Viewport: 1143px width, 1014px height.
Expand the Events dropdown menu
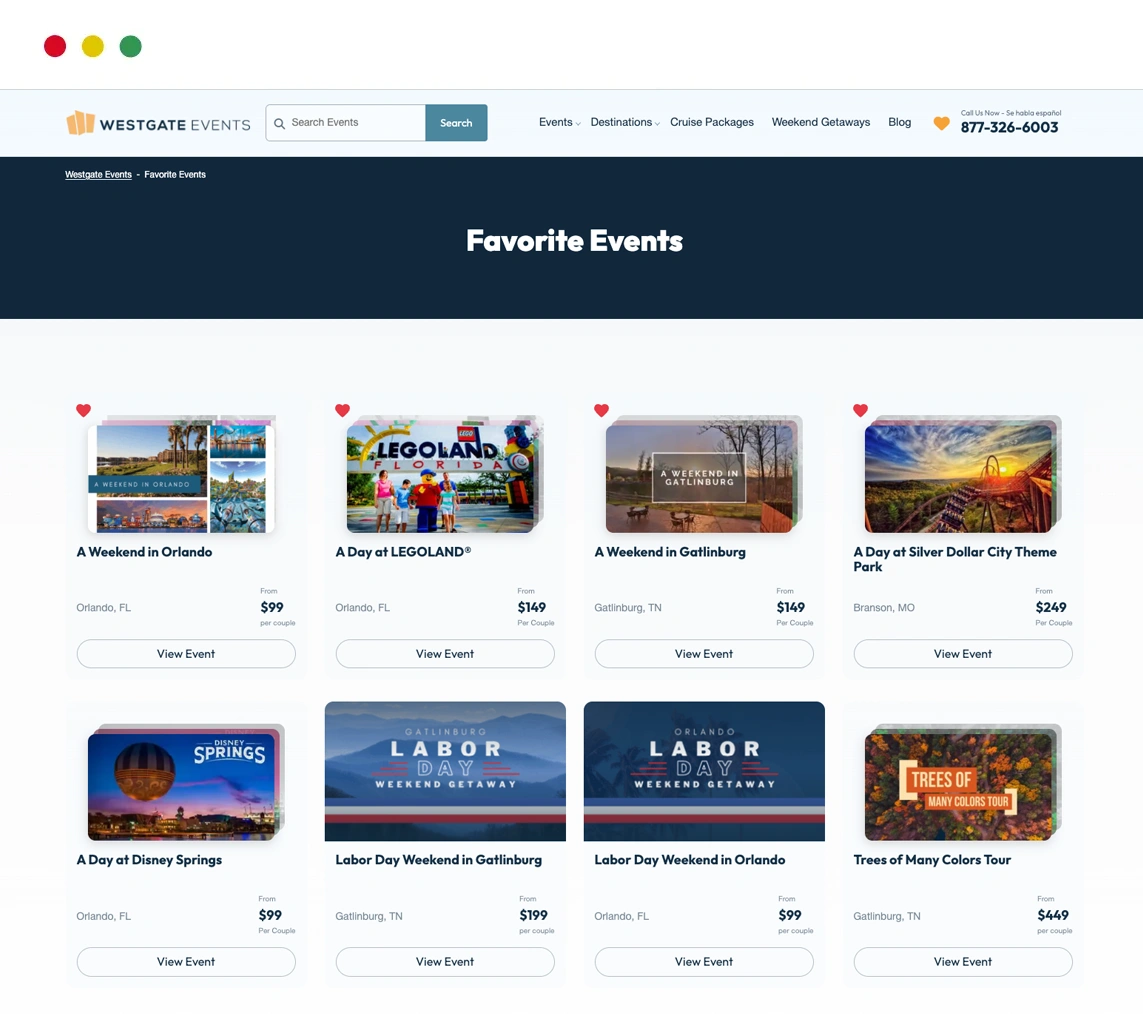(560, 122)
